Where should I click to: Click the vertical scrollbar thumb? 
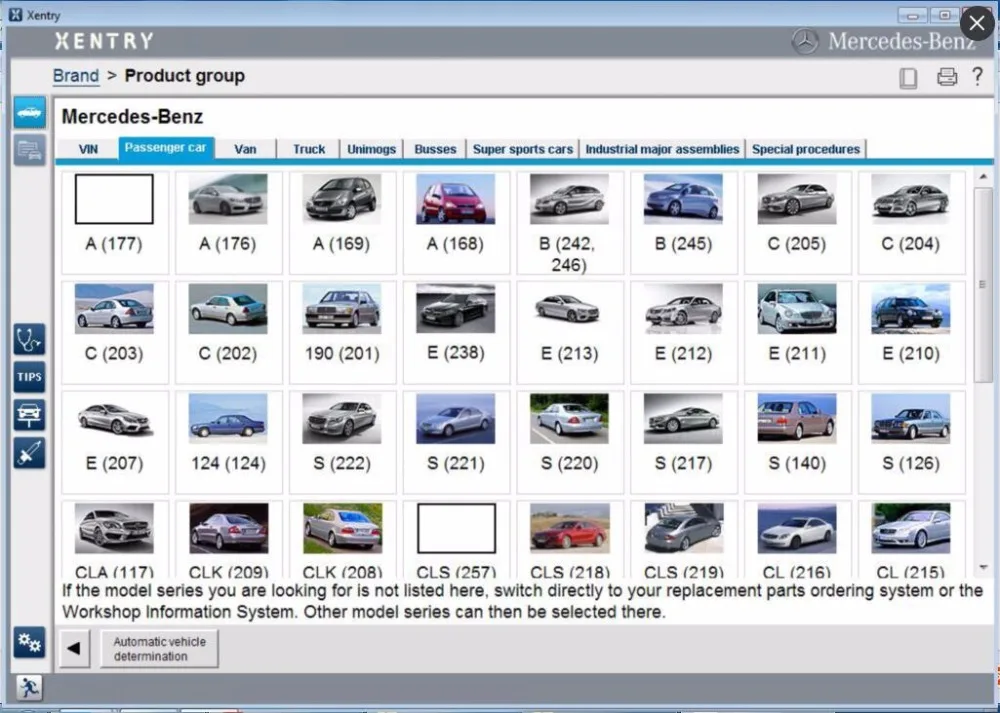(983, 284)
